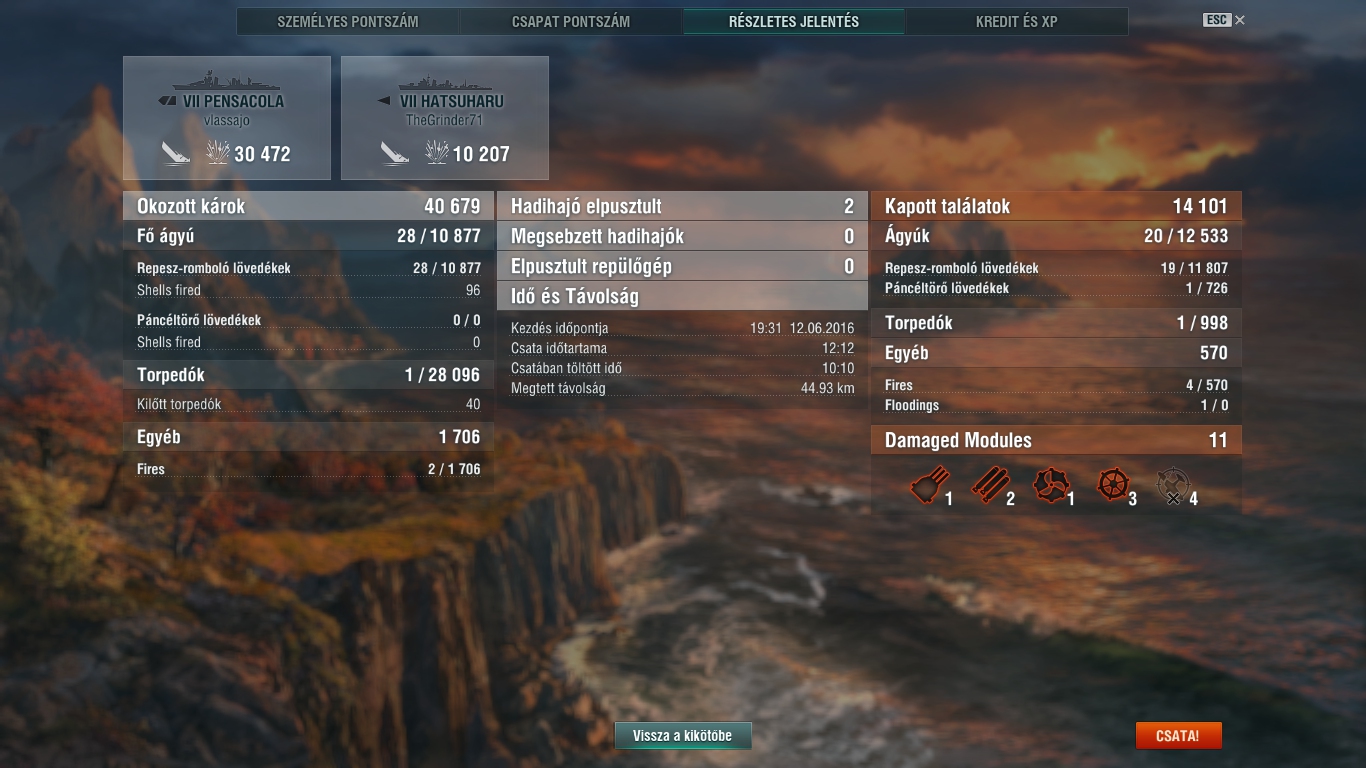Close report with the ESC X icon
1366x768 pixels.
click(1240, 20)
